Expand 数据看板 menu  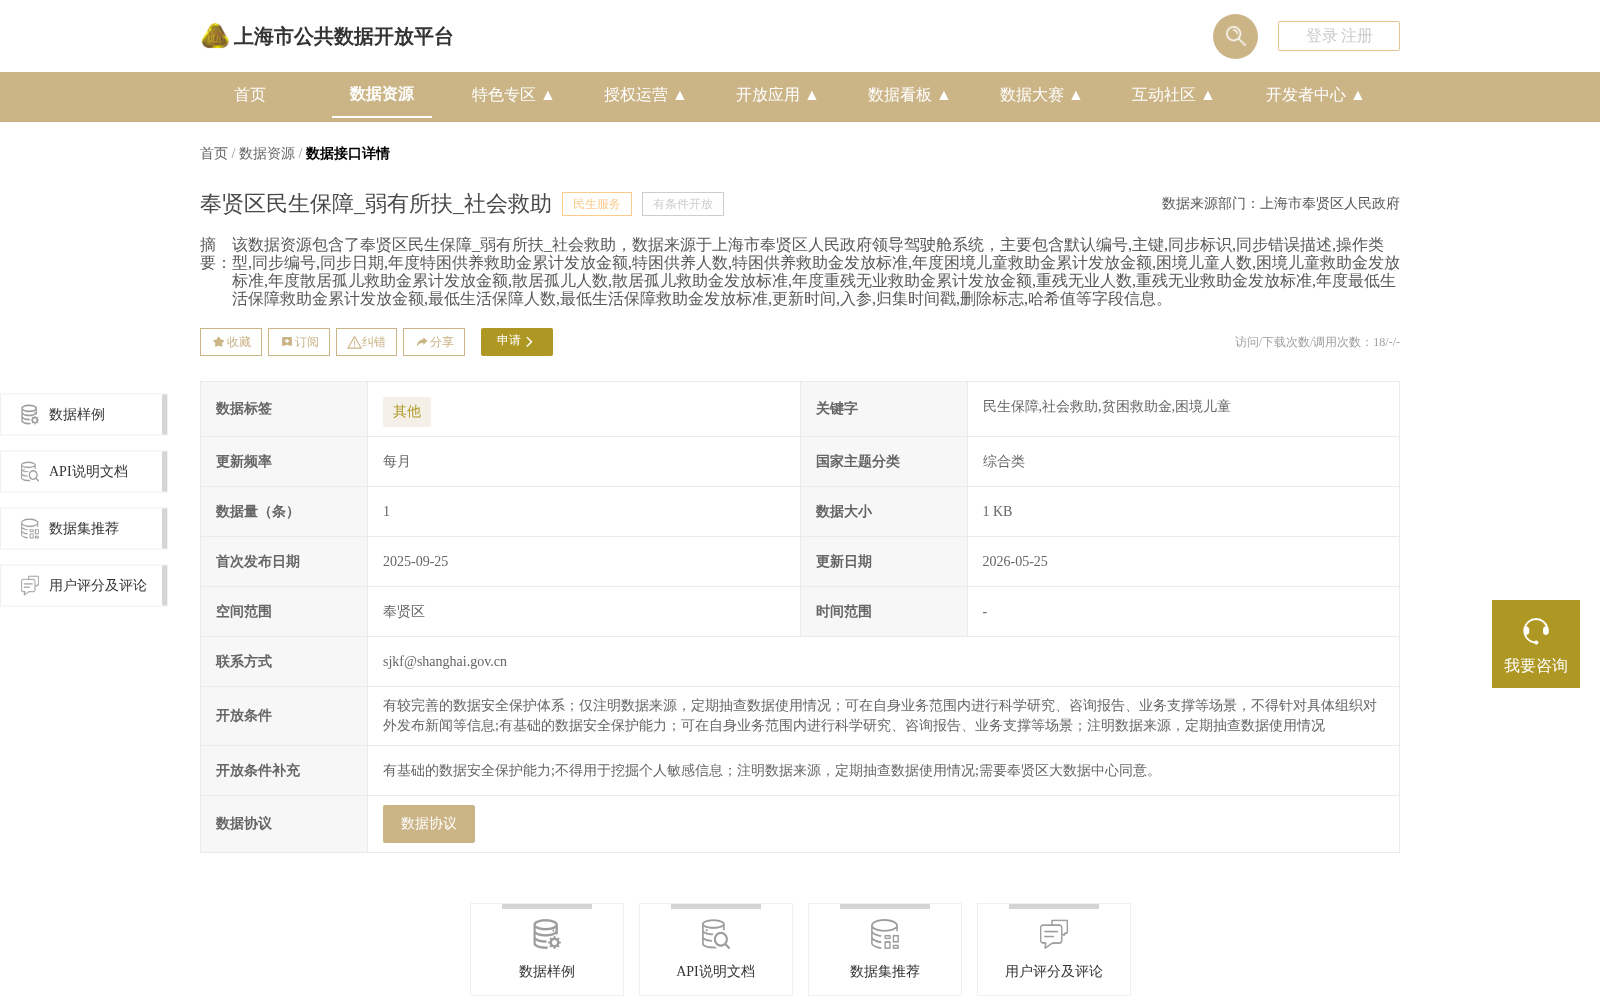tap(909, 95)
